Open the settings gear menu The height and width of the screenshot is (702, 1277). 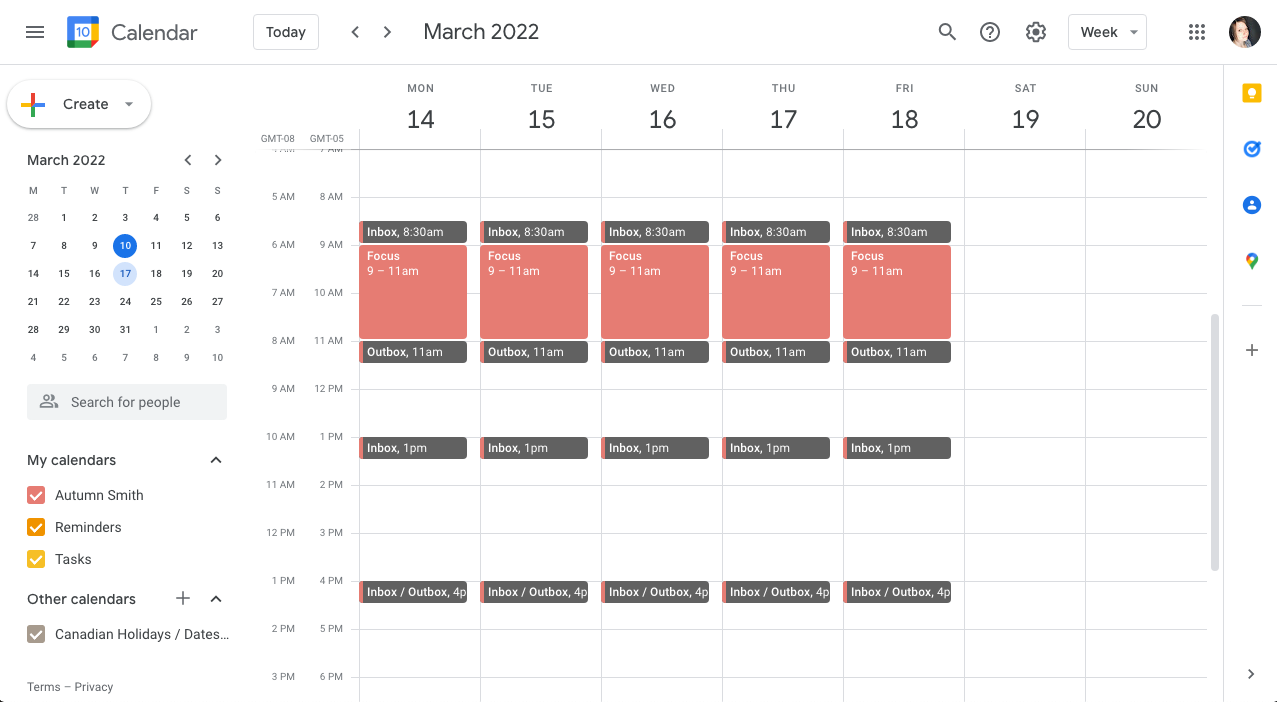1036,32
